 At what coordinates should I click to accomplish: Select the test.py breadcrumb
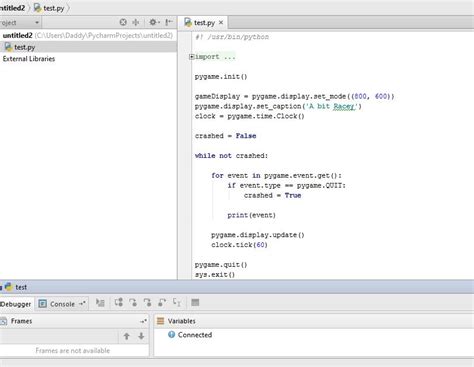[49, 8]
